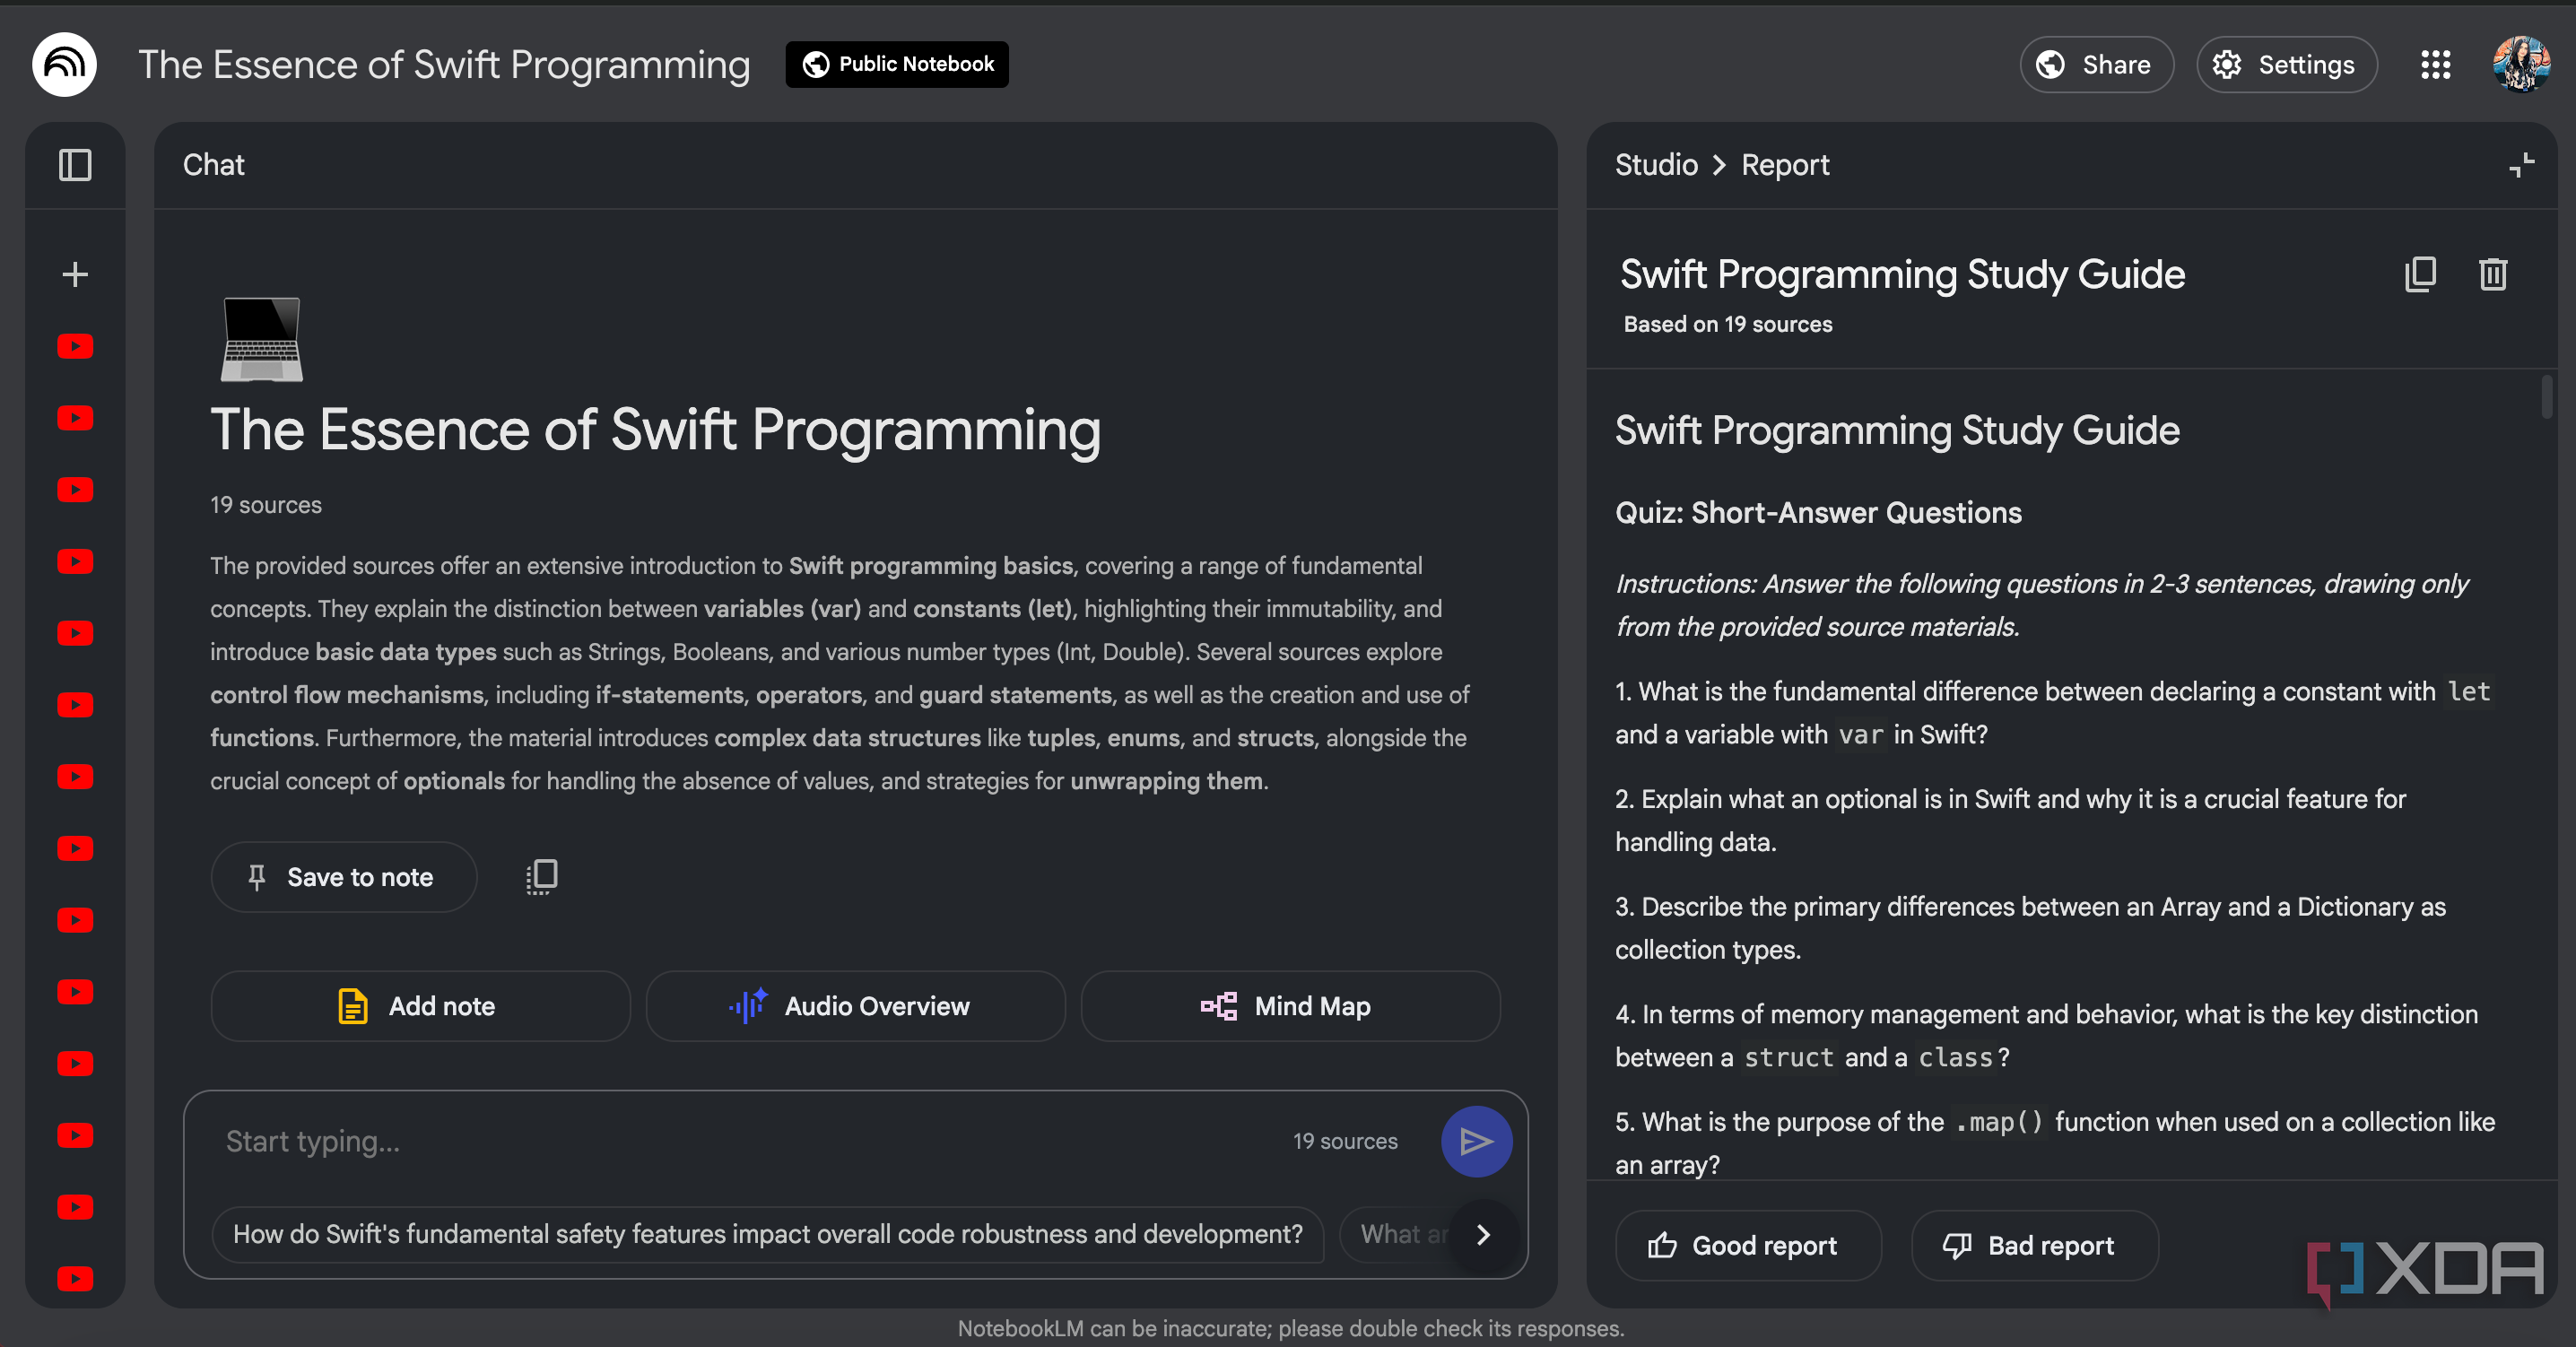Click the laptop emoji notebook icon
The image size is (2576, 1347).
(261, 339)
